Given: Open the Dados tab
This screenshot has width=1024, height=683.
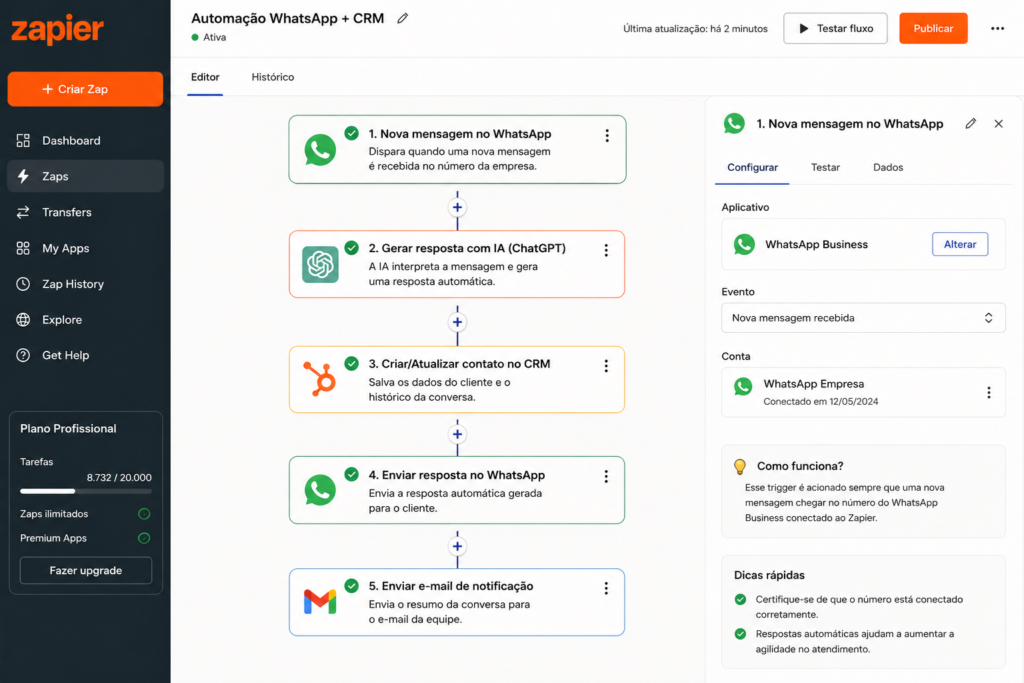Looking at the screenshot, I should (x=888, y=167).
